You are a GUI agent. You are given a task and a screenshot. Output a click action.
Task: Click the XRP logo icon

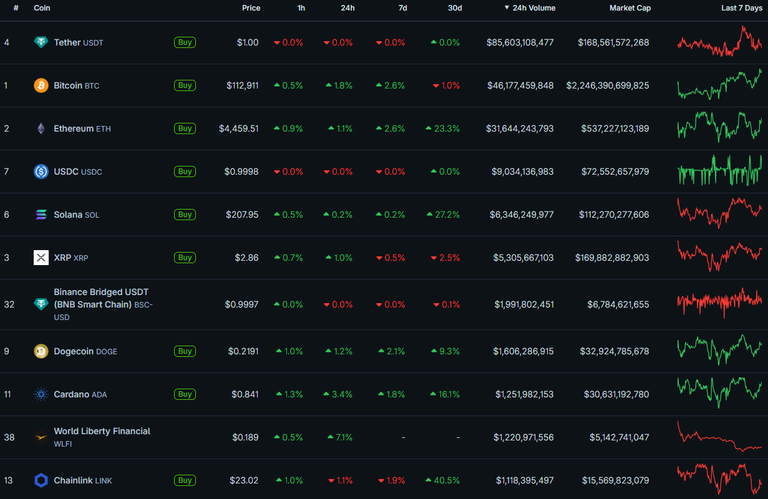click(41, 258)
